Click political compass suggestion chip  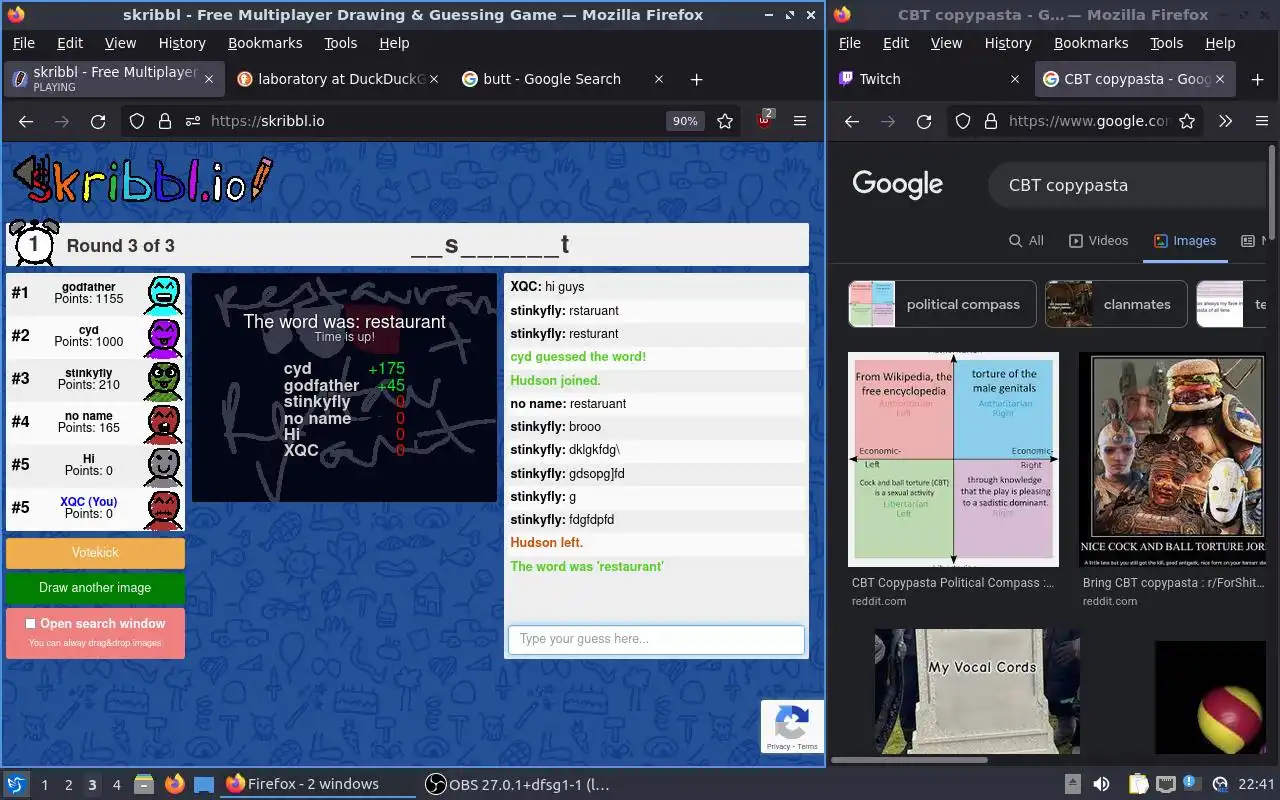coord(941,304)
